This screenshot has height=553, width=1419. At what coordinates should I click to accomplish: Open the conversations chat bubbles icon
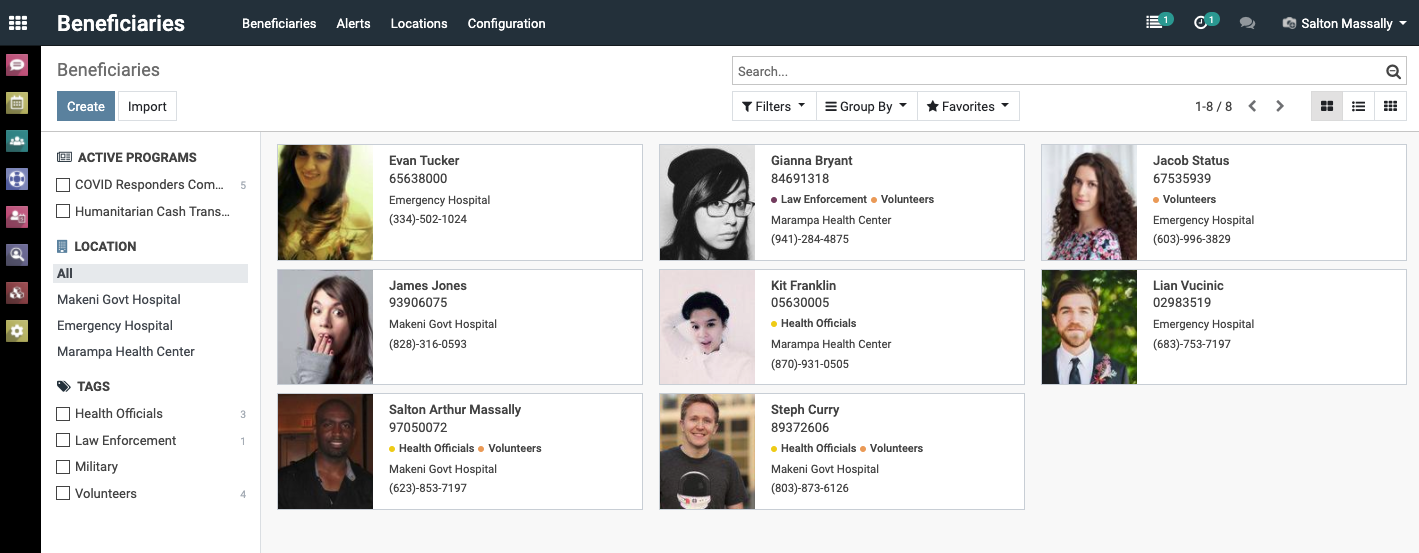[x=1247, y=23]
